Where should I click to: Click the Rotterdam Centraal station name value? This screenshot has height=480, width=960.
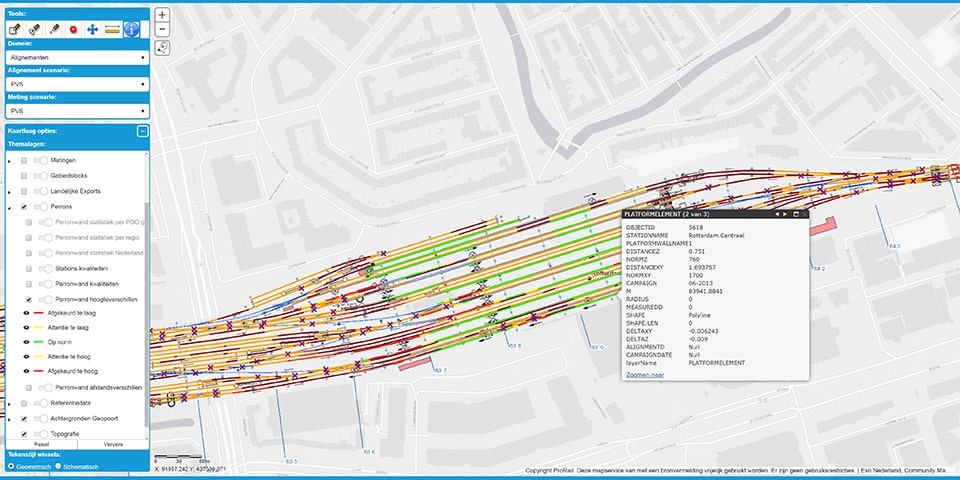click(x=716, y=236)
